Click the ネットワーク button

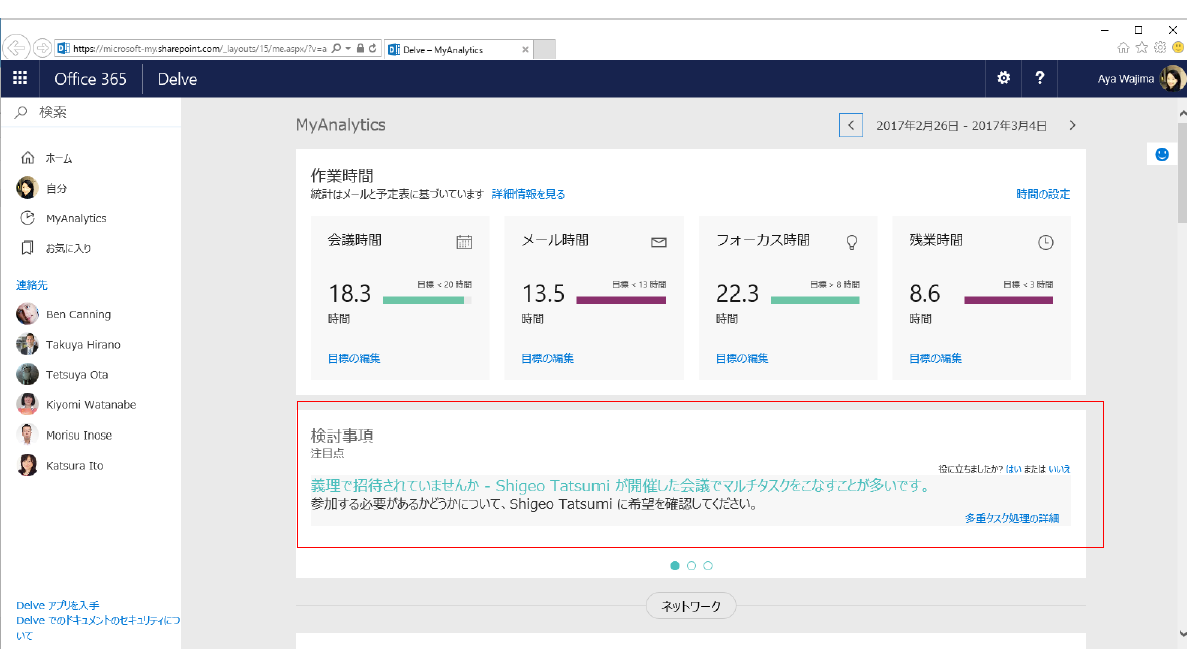(x=690, y=606)
